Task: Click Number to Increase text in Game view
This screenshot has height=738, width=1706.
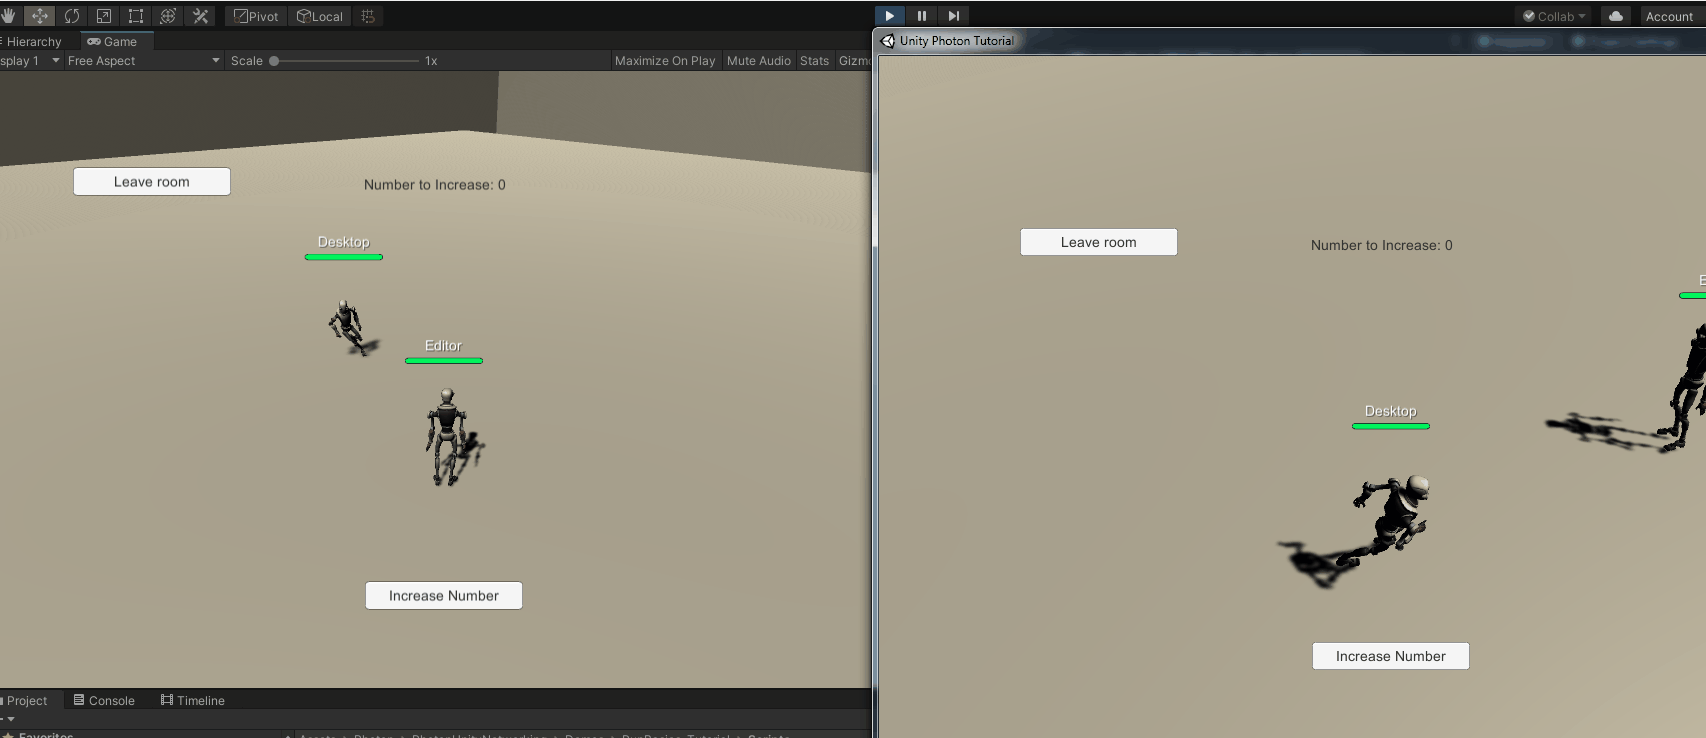Action: coord(435,185)
